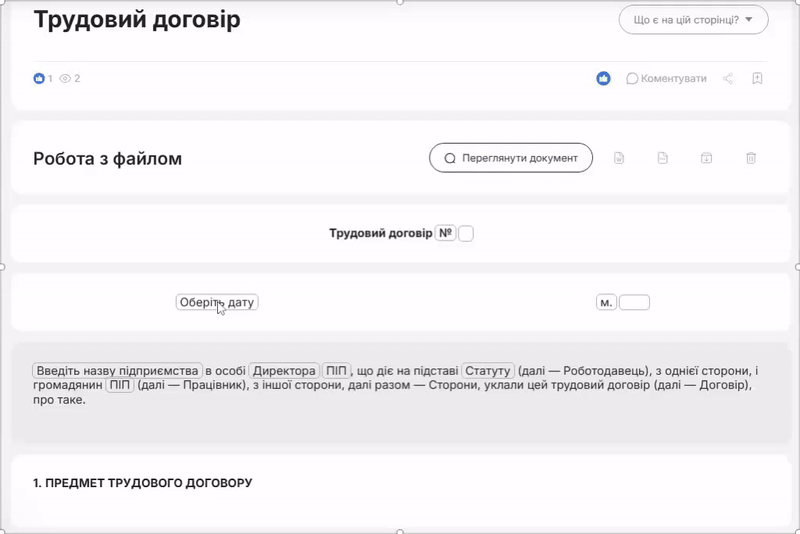800x534 pixels.
Task: Click the blue like thumbs-up button
Action: 604,78
